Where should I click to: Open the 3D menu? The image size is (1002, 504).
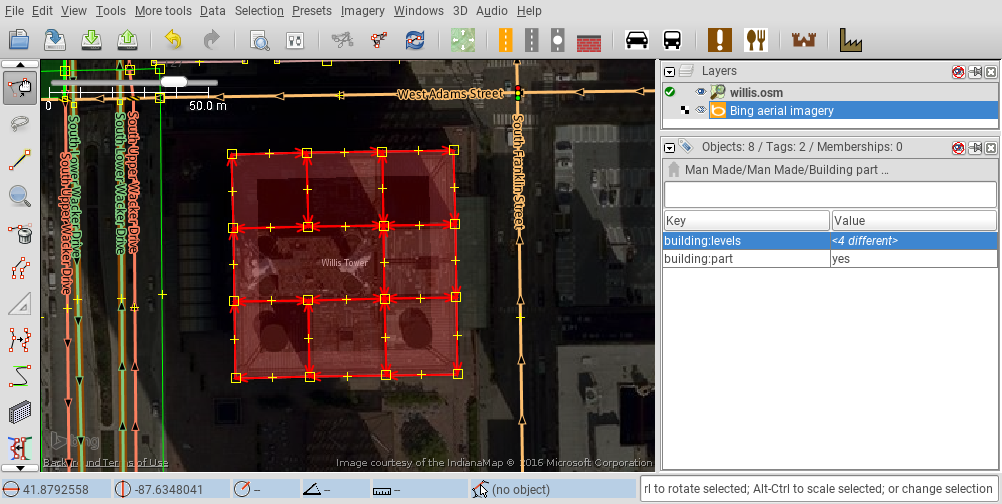click(460, 11)
